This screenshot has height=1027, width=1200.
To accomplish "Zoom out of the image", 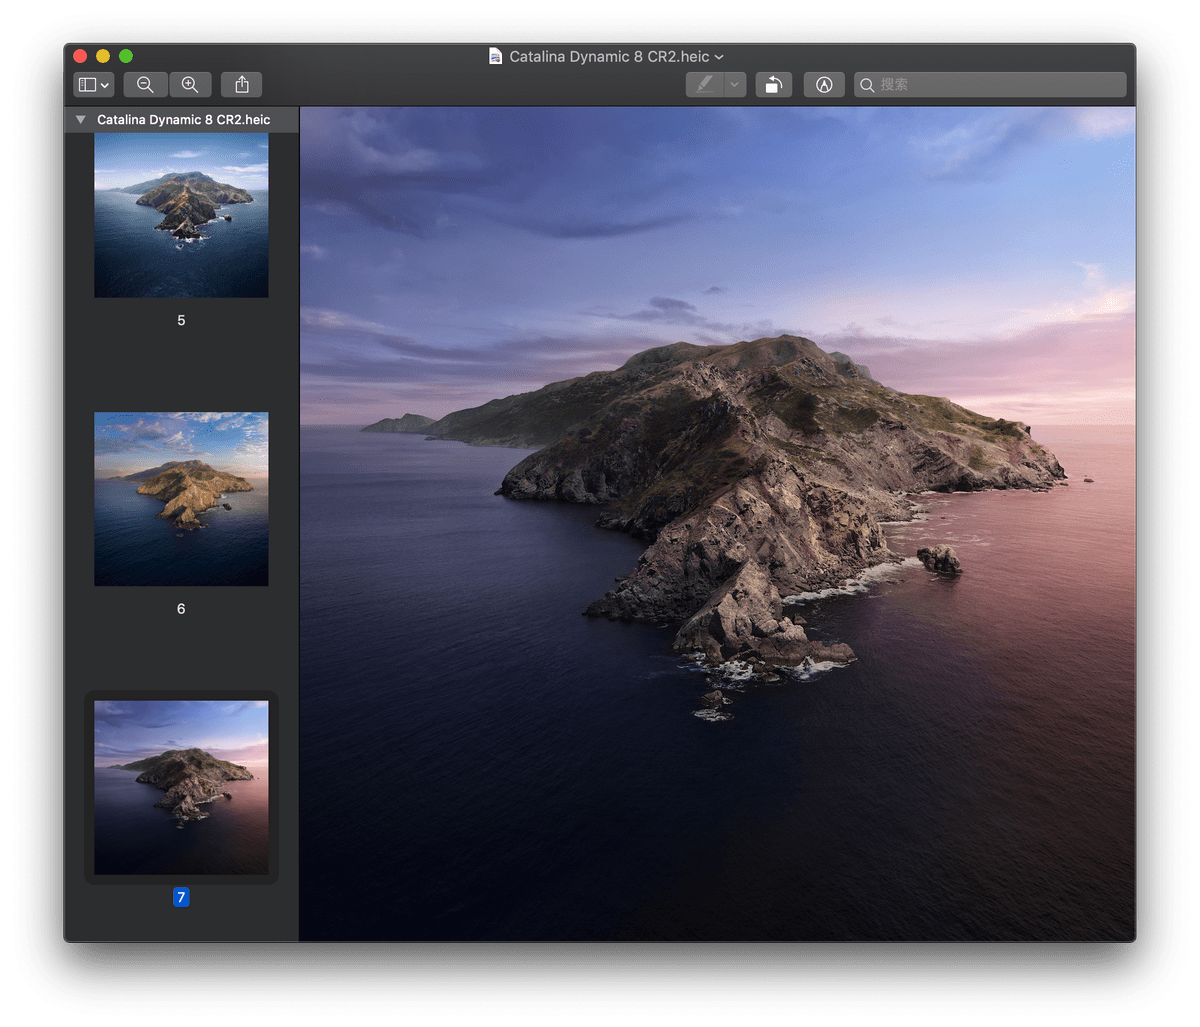I will [145, 85].
